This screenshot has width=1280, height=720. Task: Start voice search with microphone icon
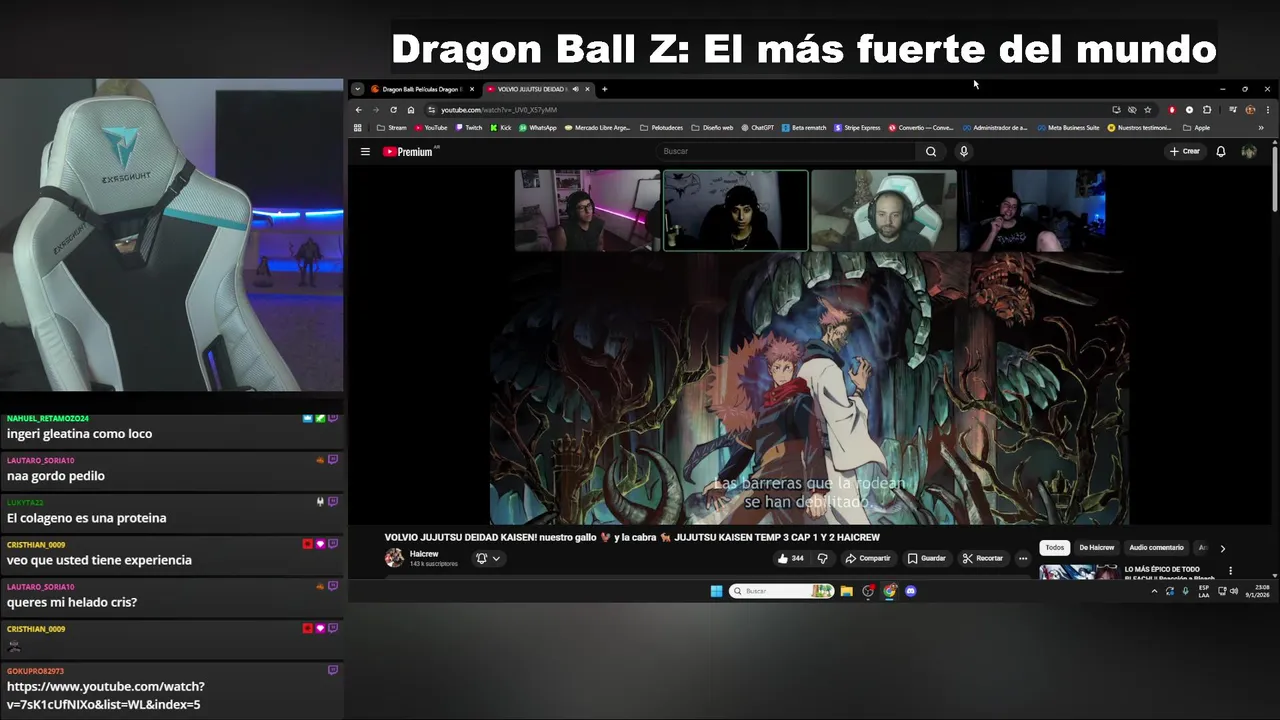pos(964,152)
